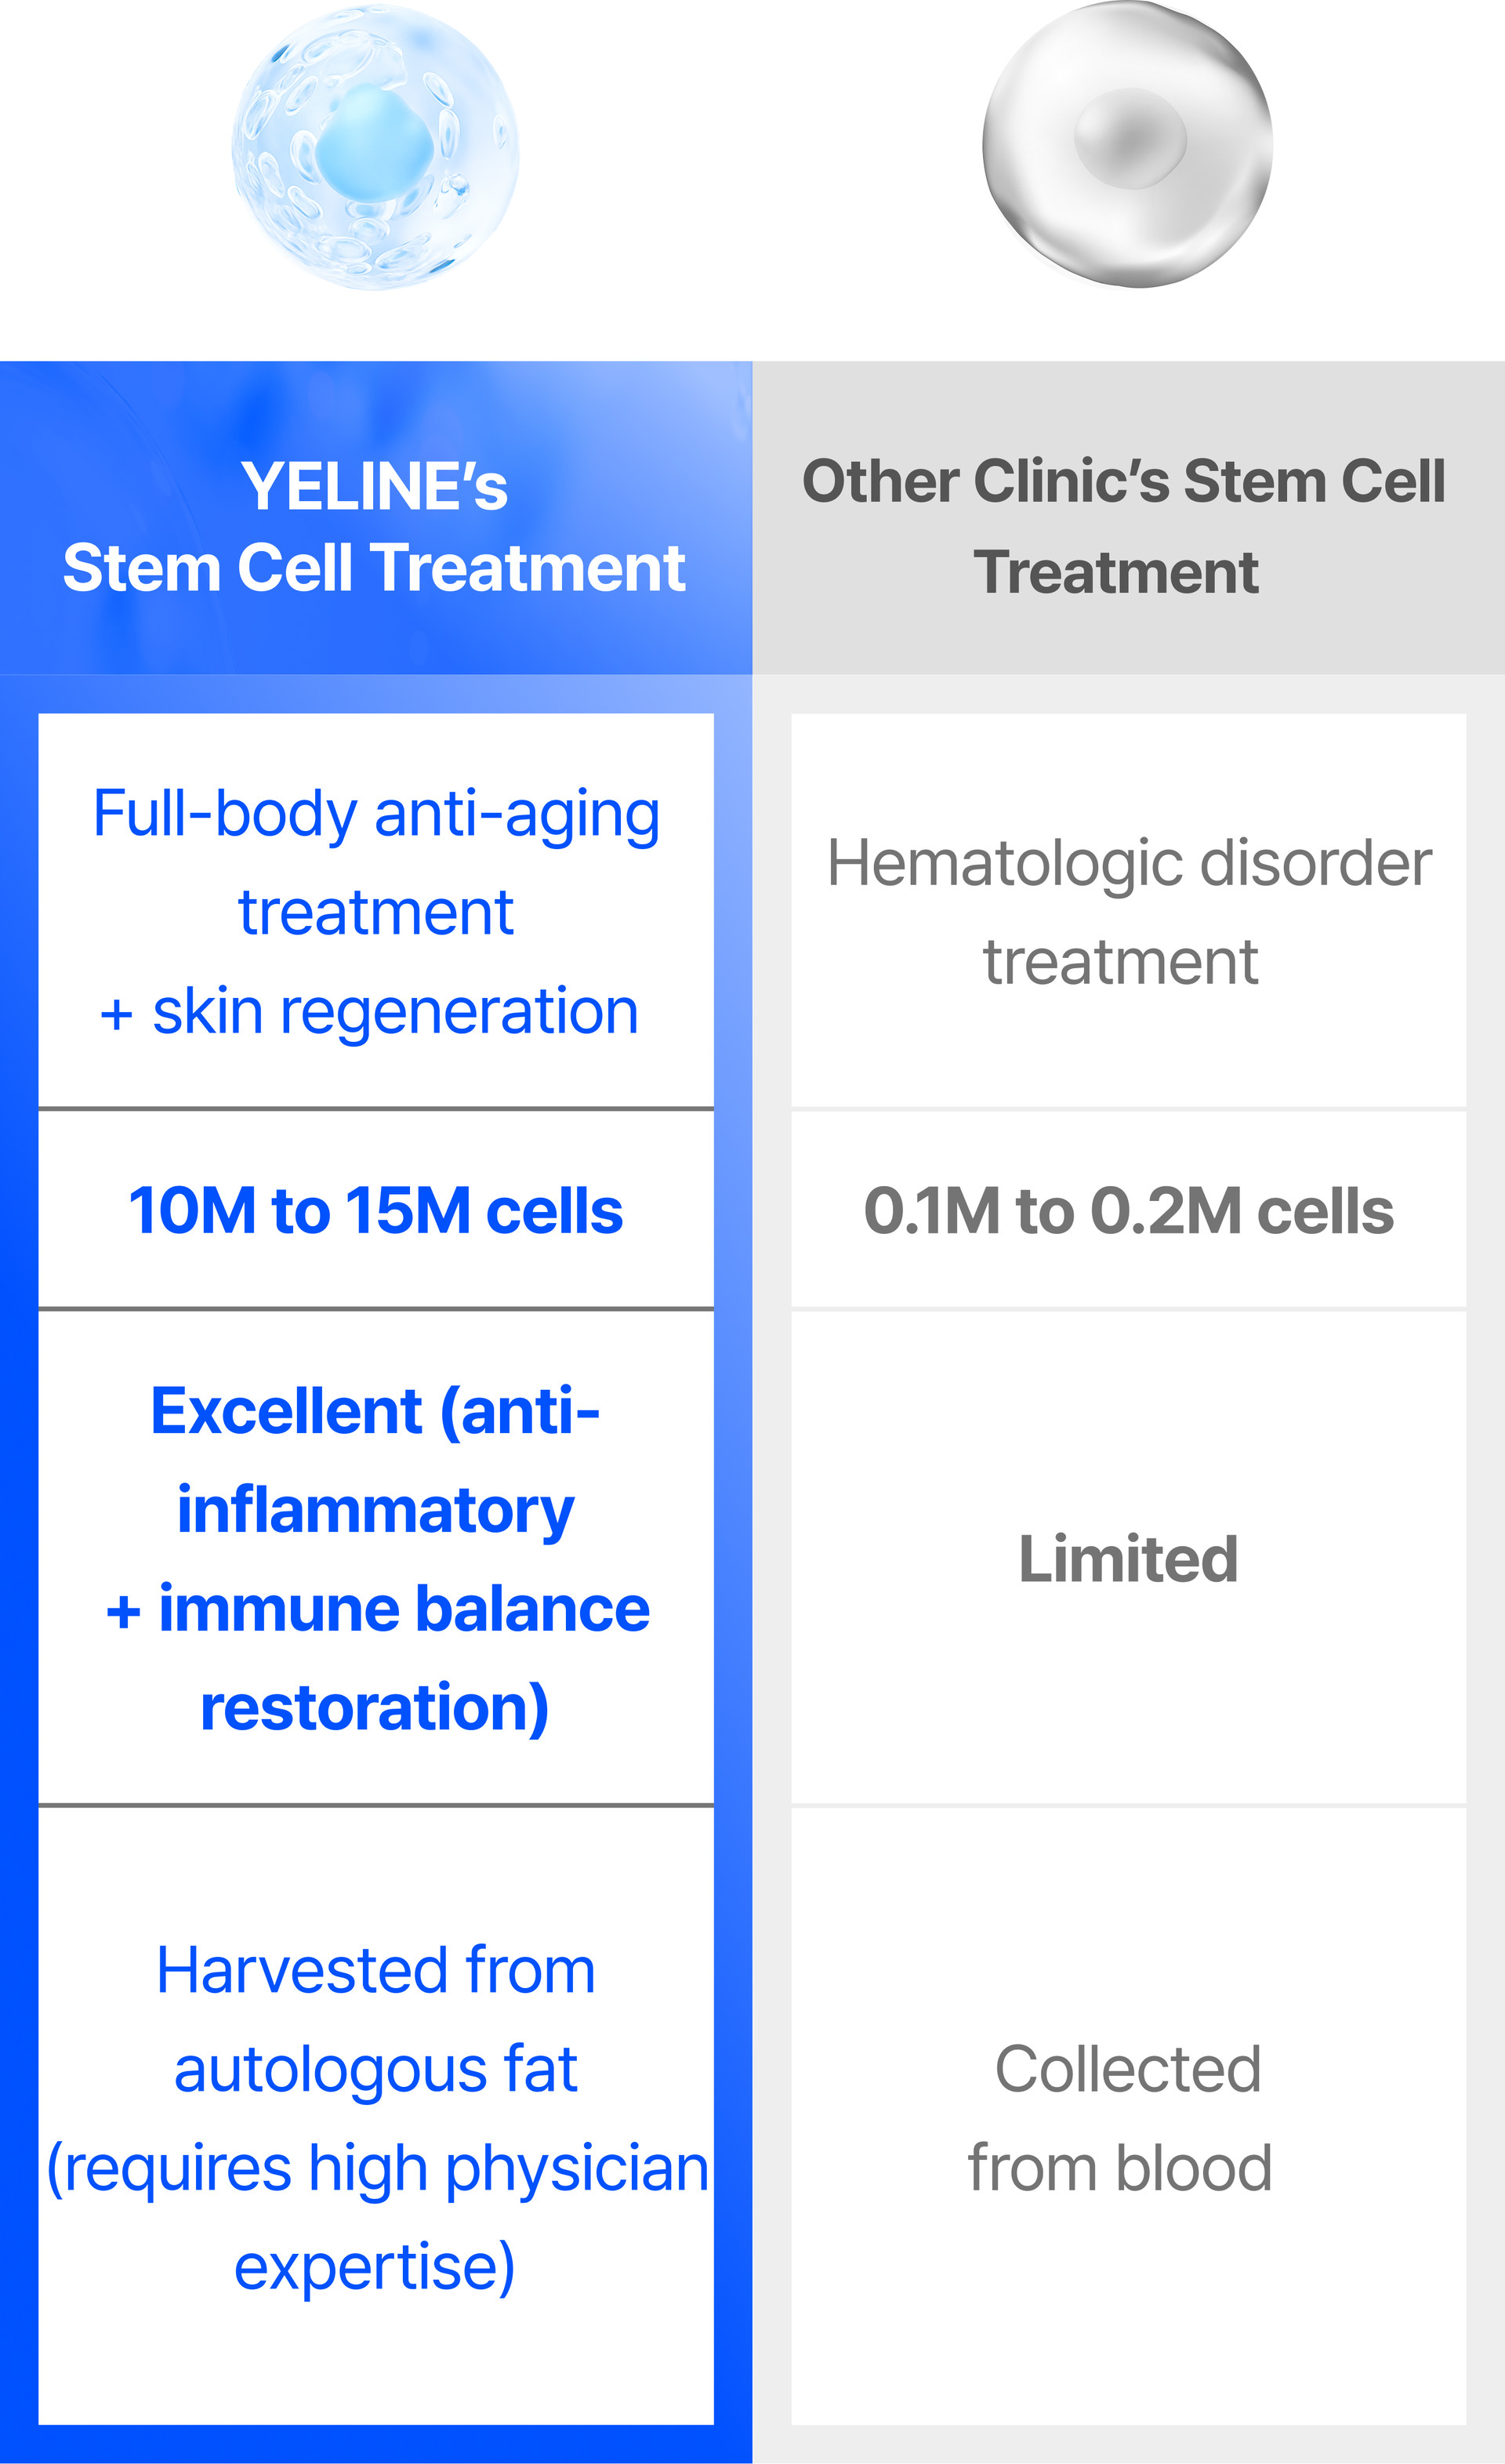The height and width of the screenshot is (2464, 1505).
Task: Select the '0.1M to 0.2M cells' value
Action: click(x=1128, y=1211)
